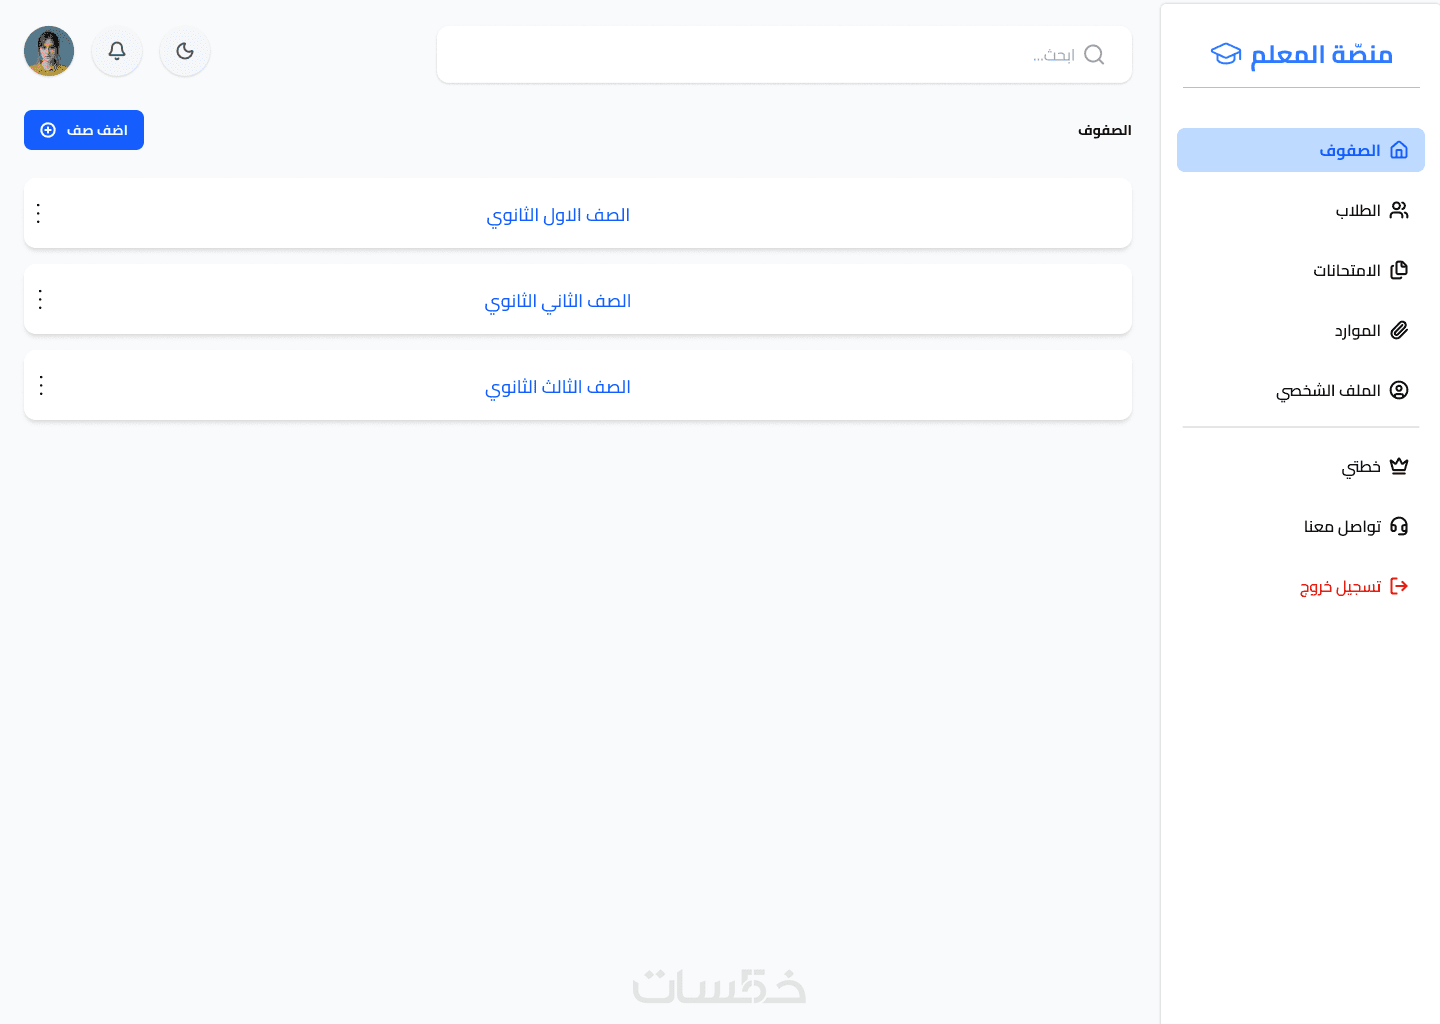This screenshot has width=1440, height=1024.
Task: Click the خطتي crown icon
Action: pos(1399,466)
